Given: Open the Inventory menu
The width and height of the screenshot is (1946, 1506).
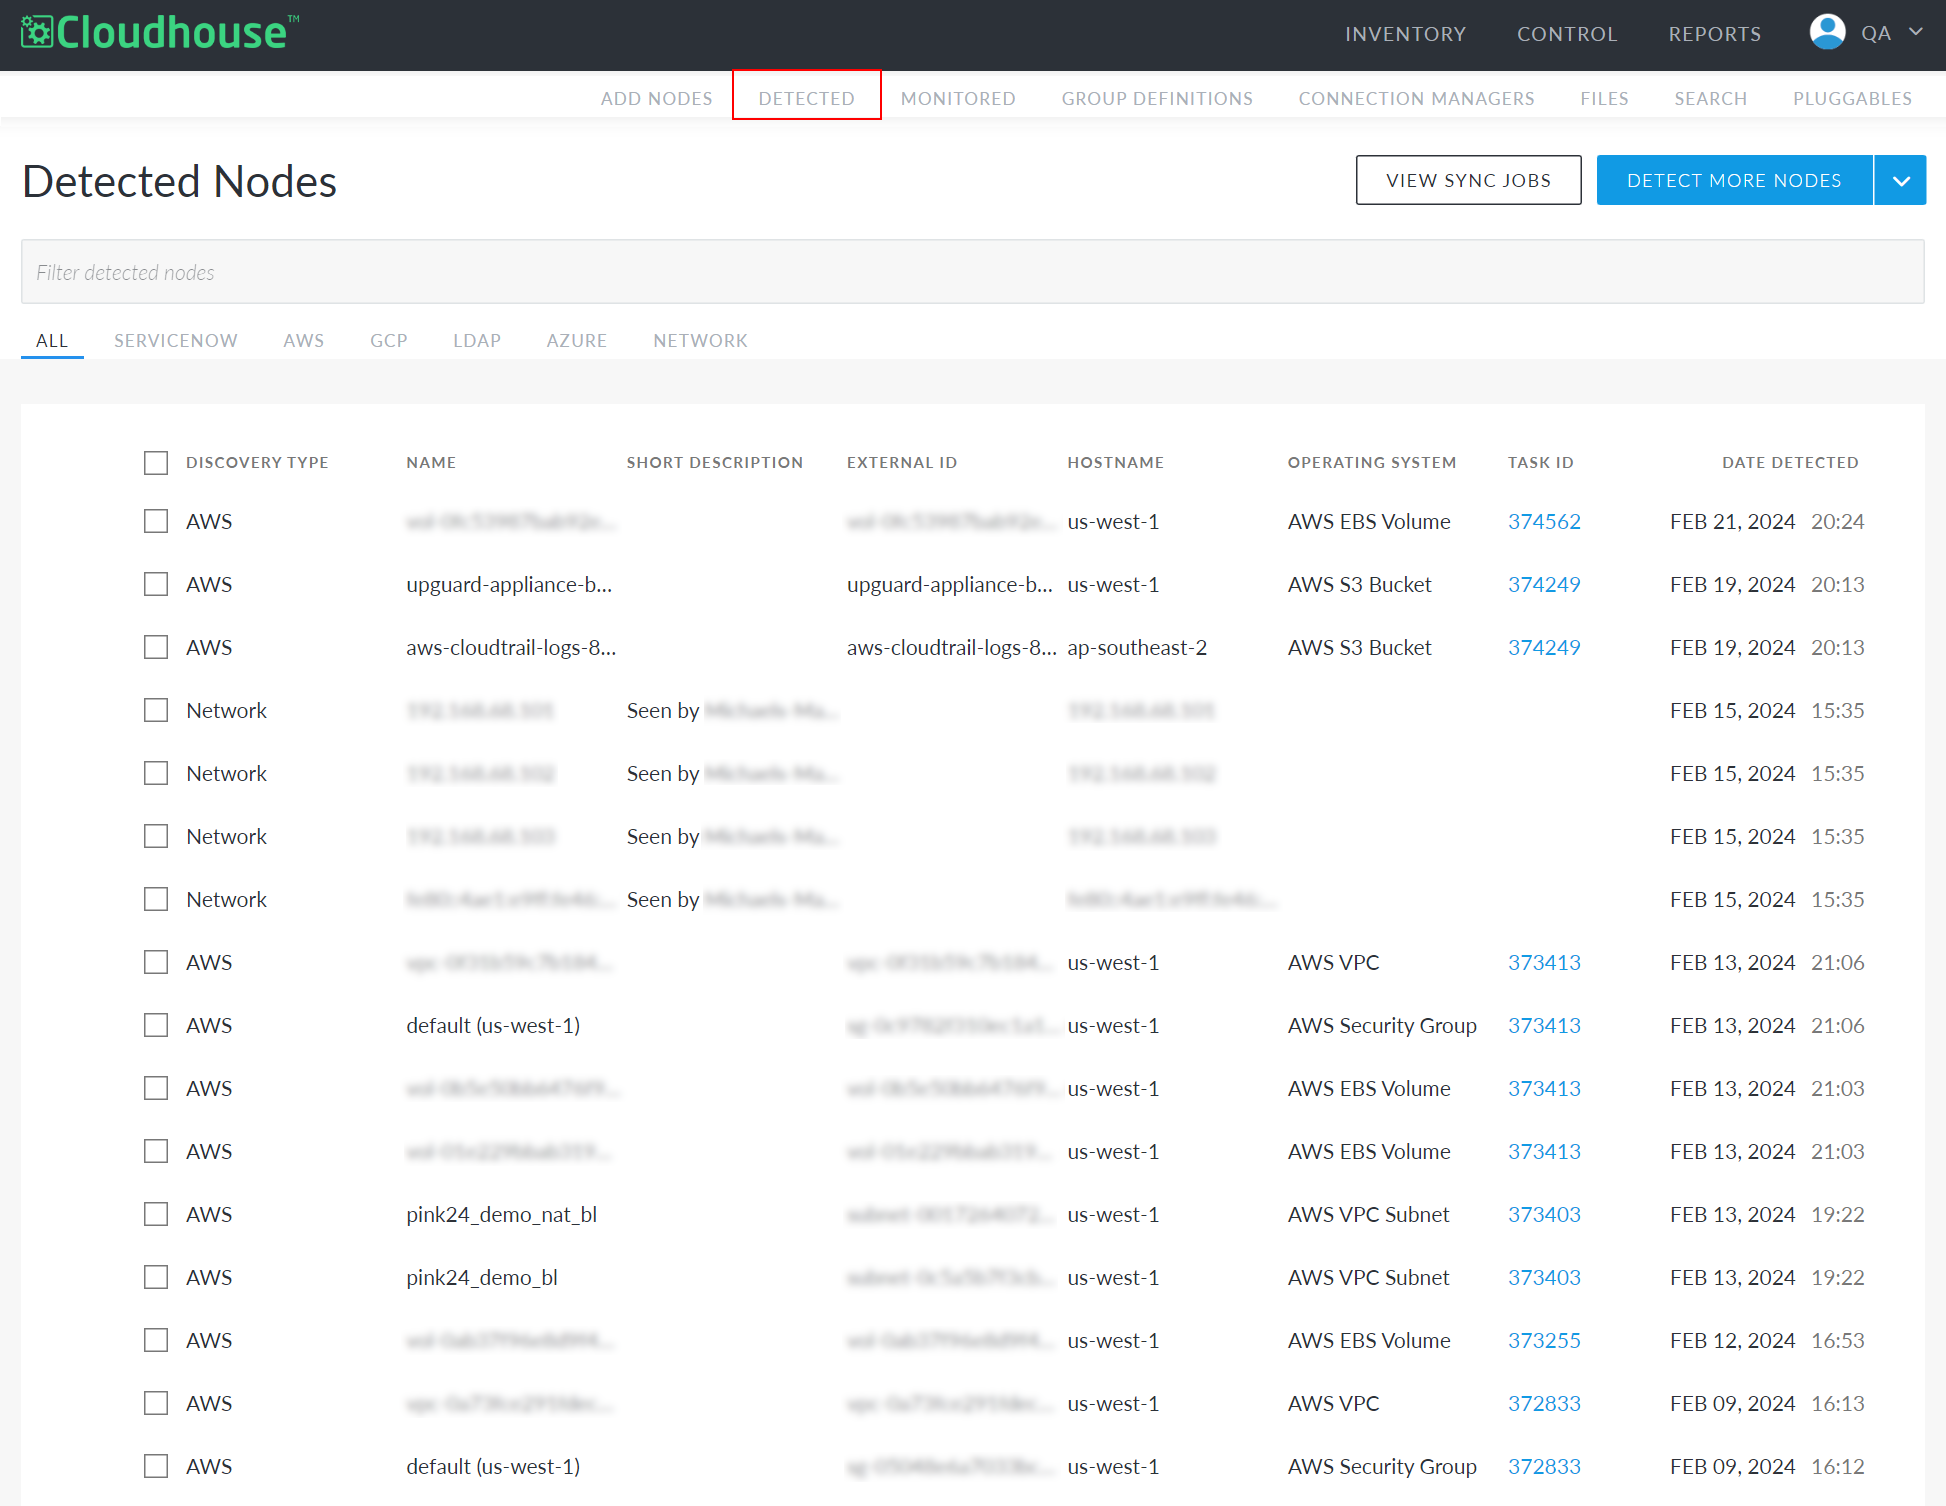Looking at the screenshot, I should click(x=1405, y=34).
